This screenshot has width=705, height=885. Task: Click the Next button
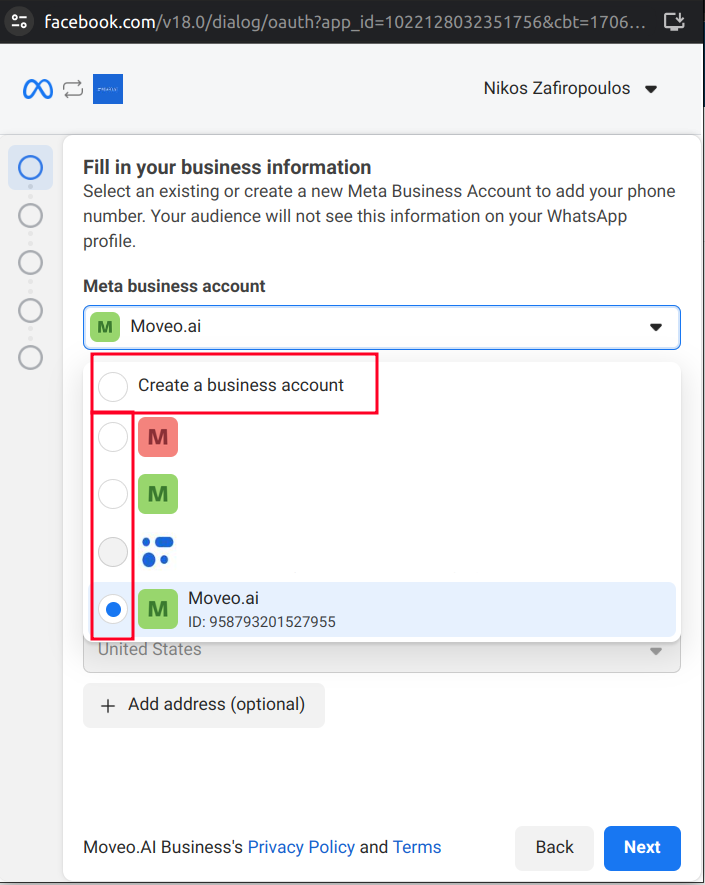pyautogui.click(x=642, y=847)
